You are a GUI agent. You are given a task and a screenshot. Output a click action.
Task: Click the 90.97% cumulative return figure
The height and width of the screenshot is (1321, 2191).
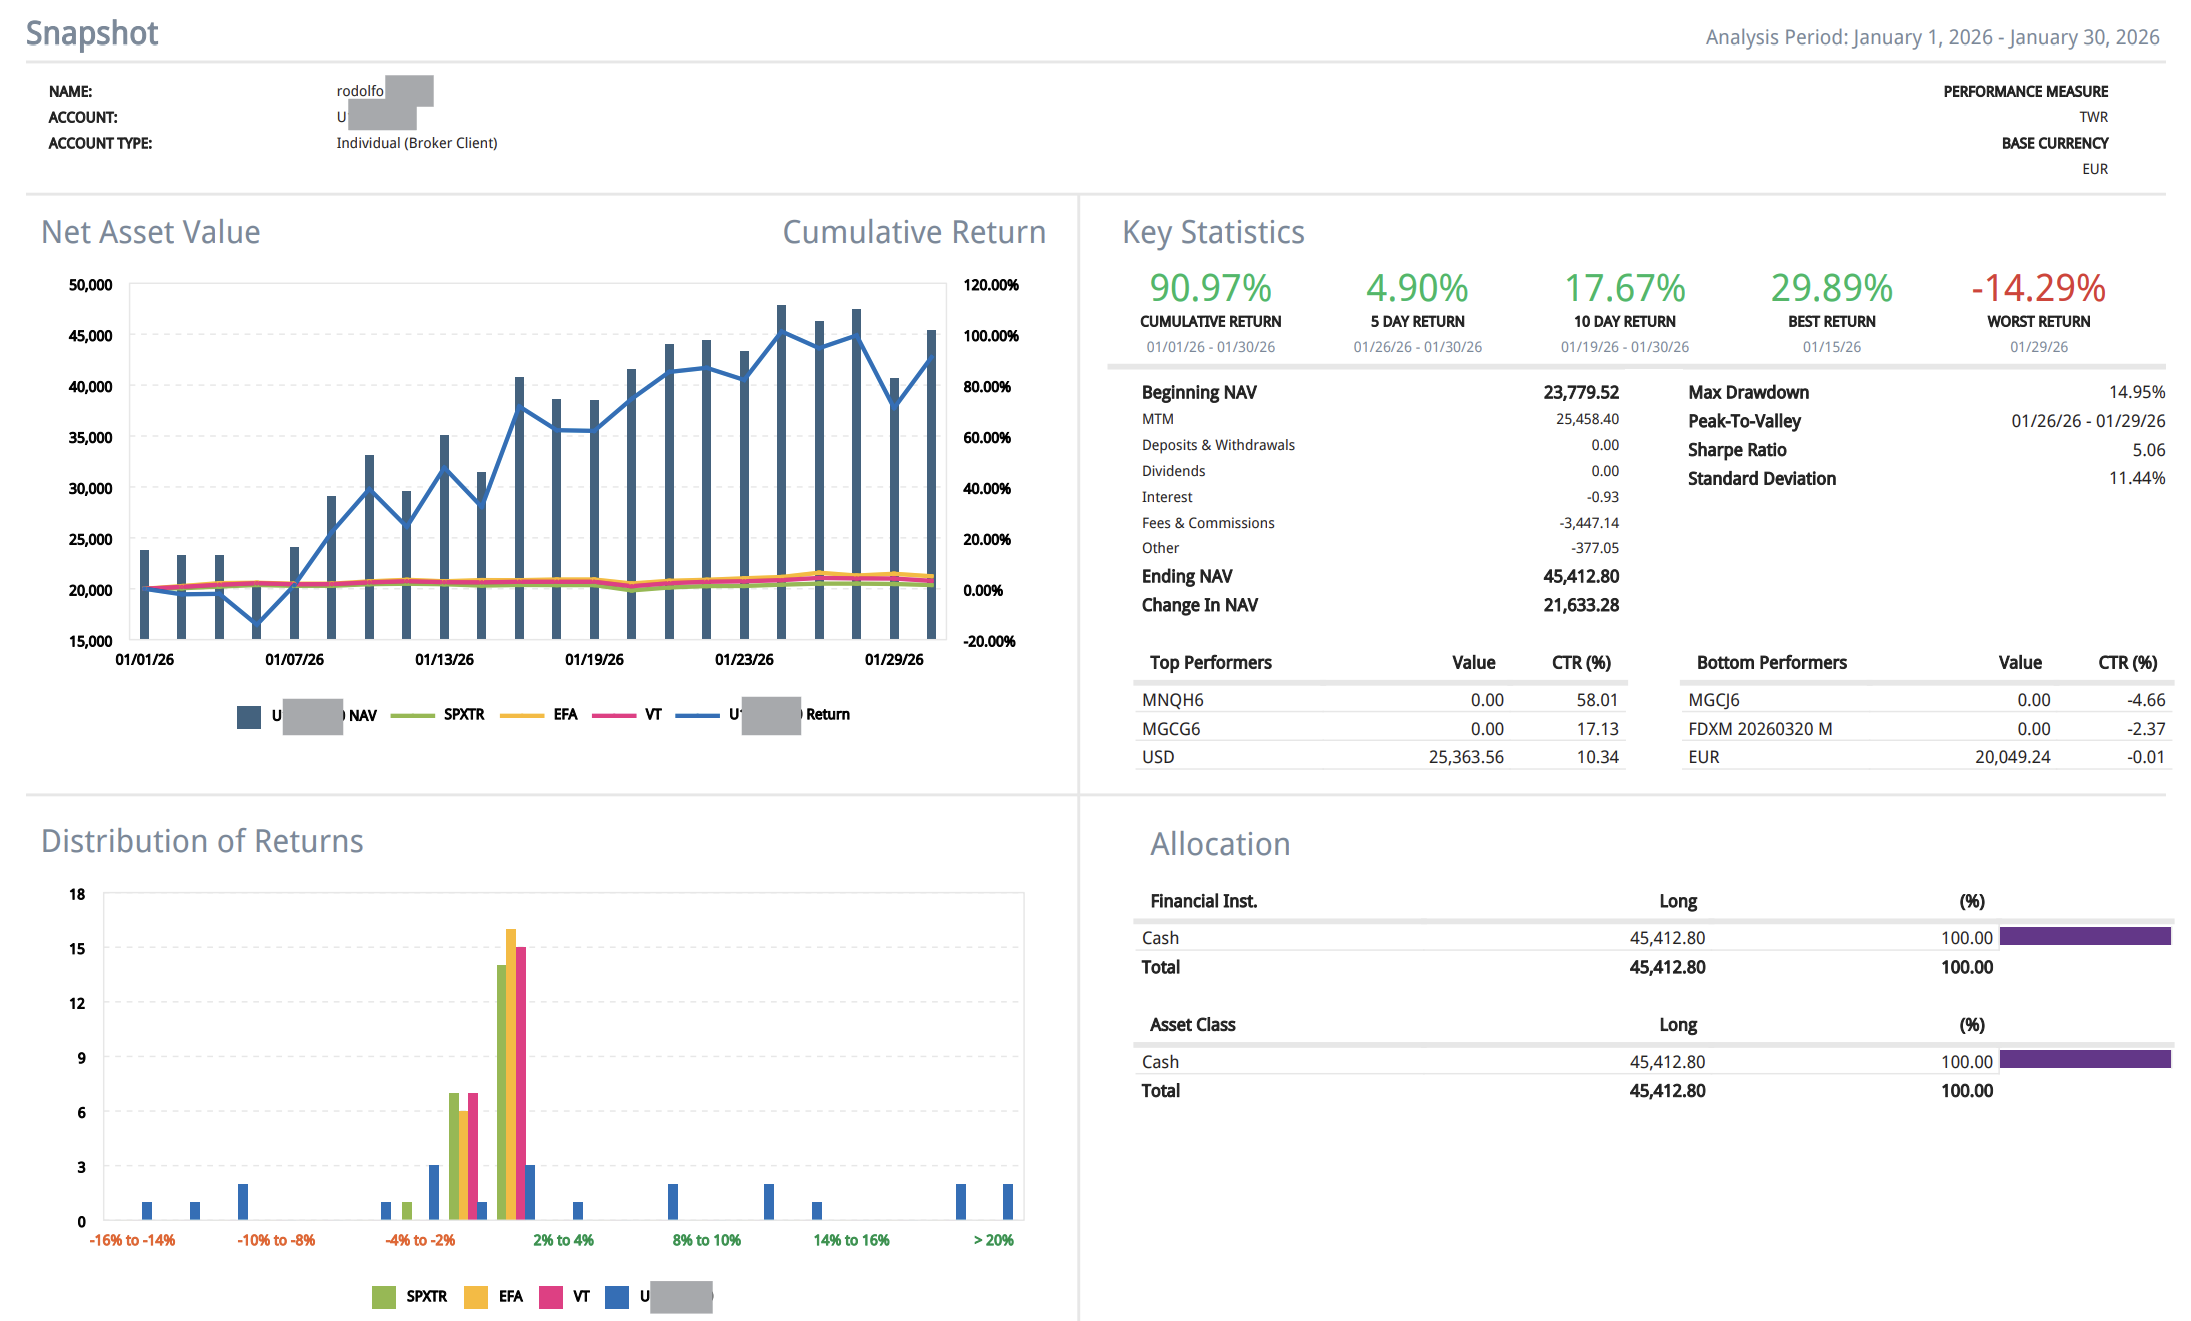click(1210, 289)
